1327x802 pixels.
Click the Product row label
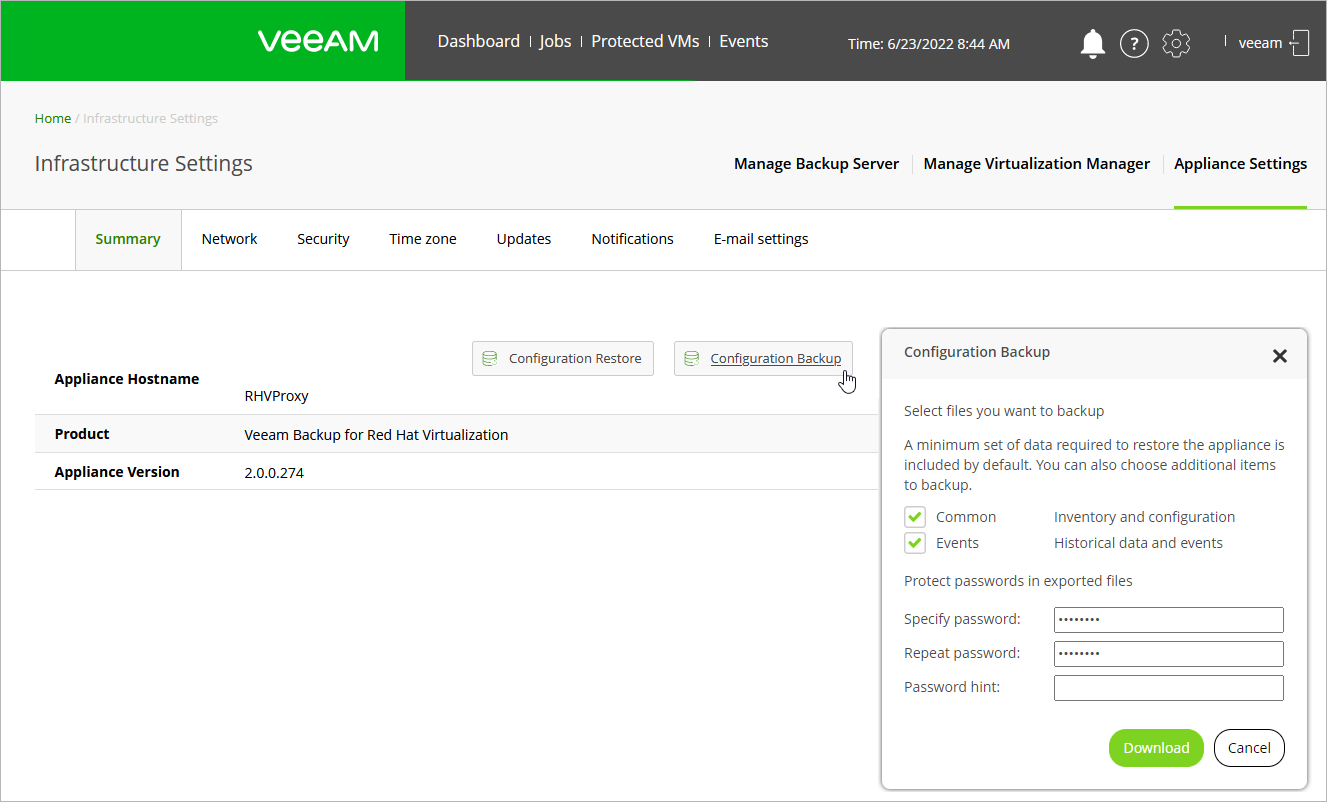pos(82,434)
